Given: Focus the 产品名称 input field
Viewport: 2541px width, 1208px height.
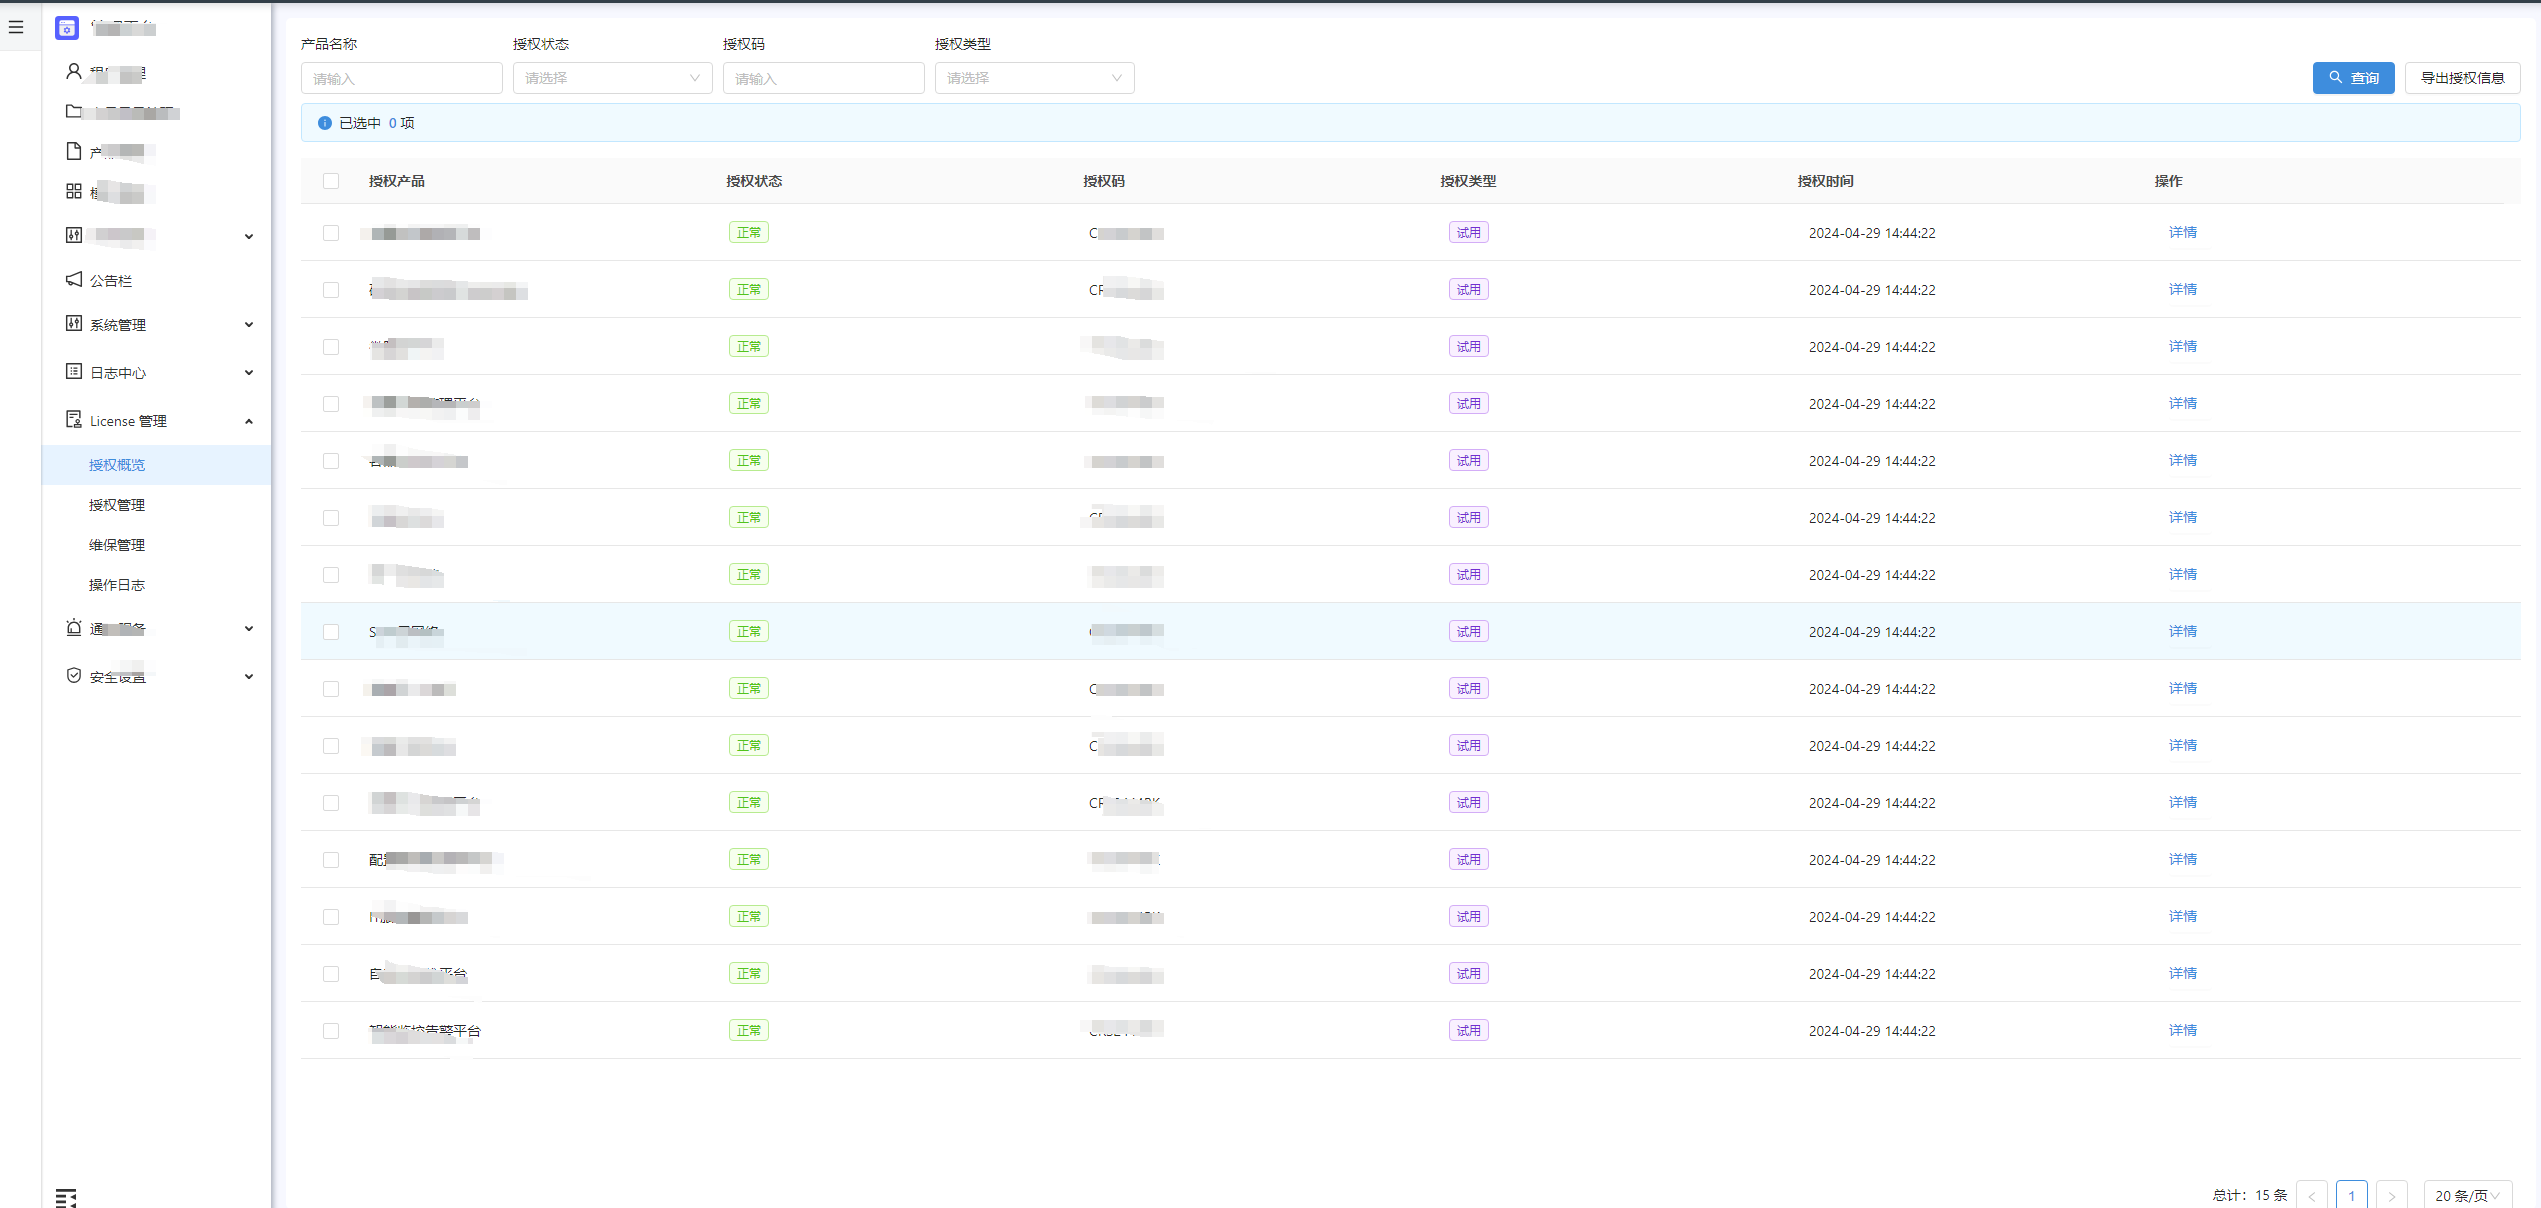Looking at the screenshot, I should point(401,78).
